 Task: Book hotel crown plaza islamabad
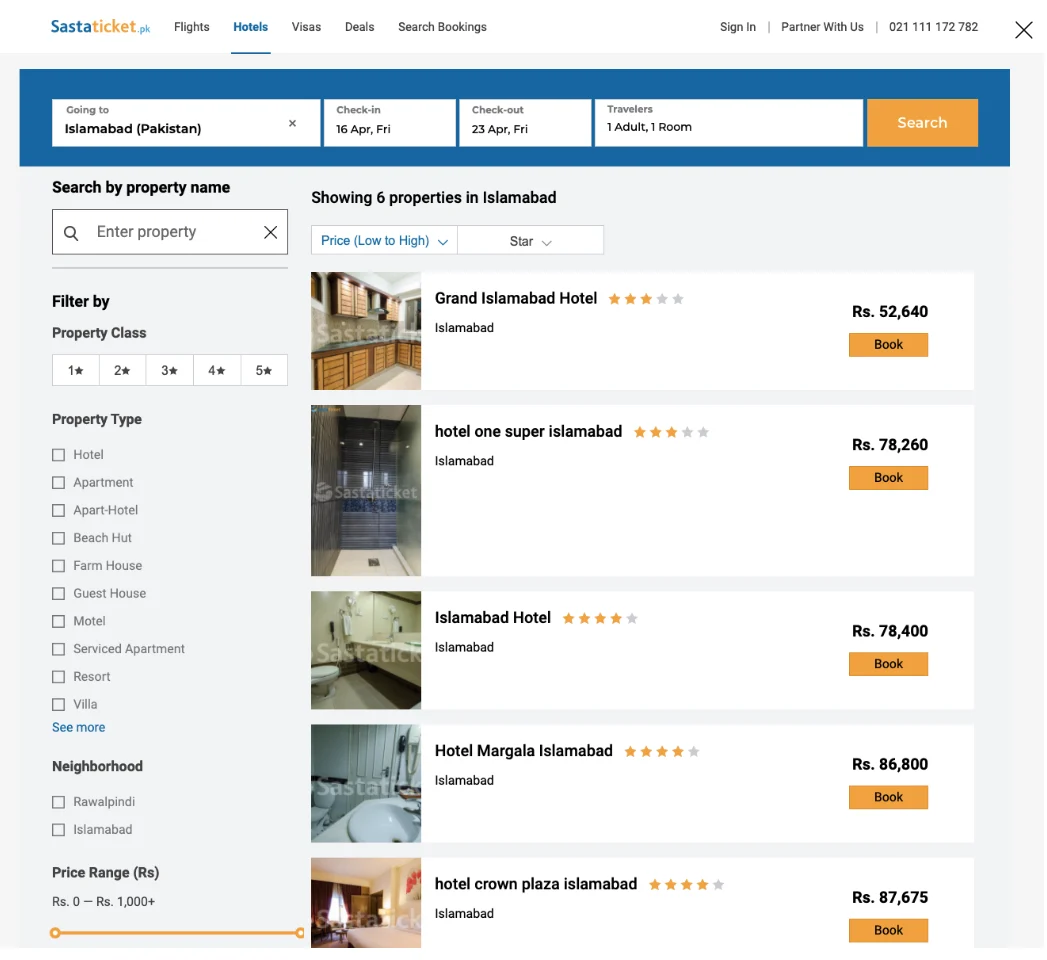[x=888, y=931]
